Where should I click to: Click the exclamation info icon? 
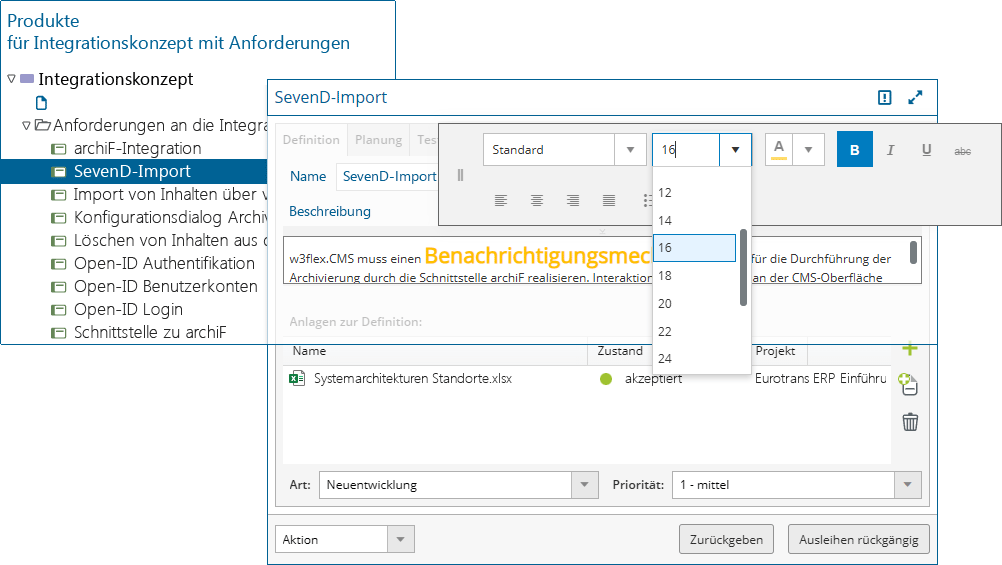[x=884, y=98]
